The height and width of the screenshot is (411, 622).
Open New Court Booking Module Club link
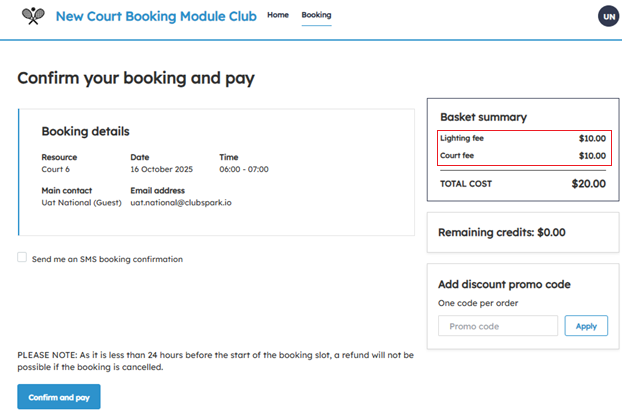point(156,16)
